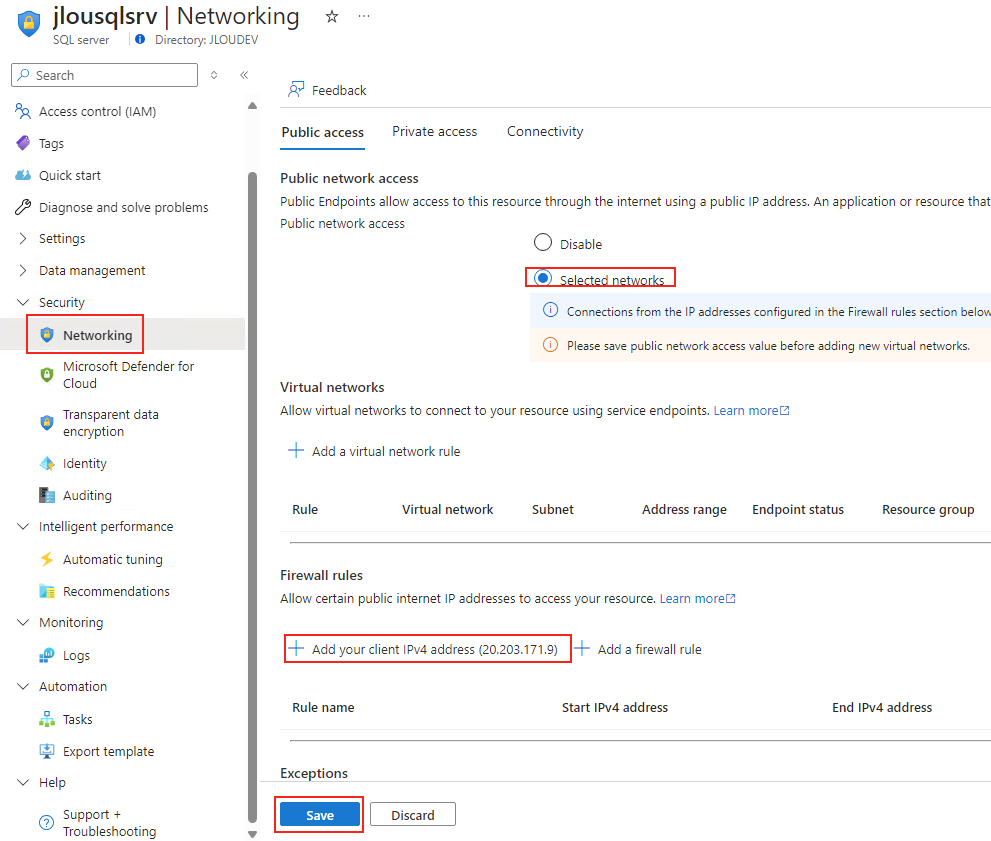Add a firewall rule
The image size is (991, 841).
point(638,650)
